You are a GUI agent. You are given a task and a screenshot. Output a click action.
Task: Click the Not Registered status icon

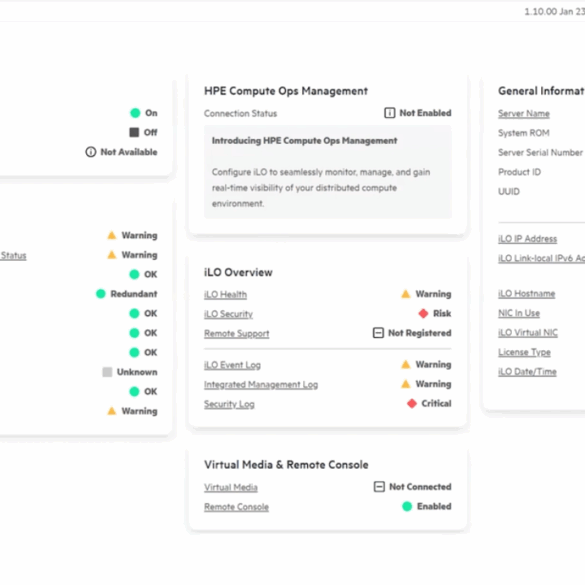[378, 333]
